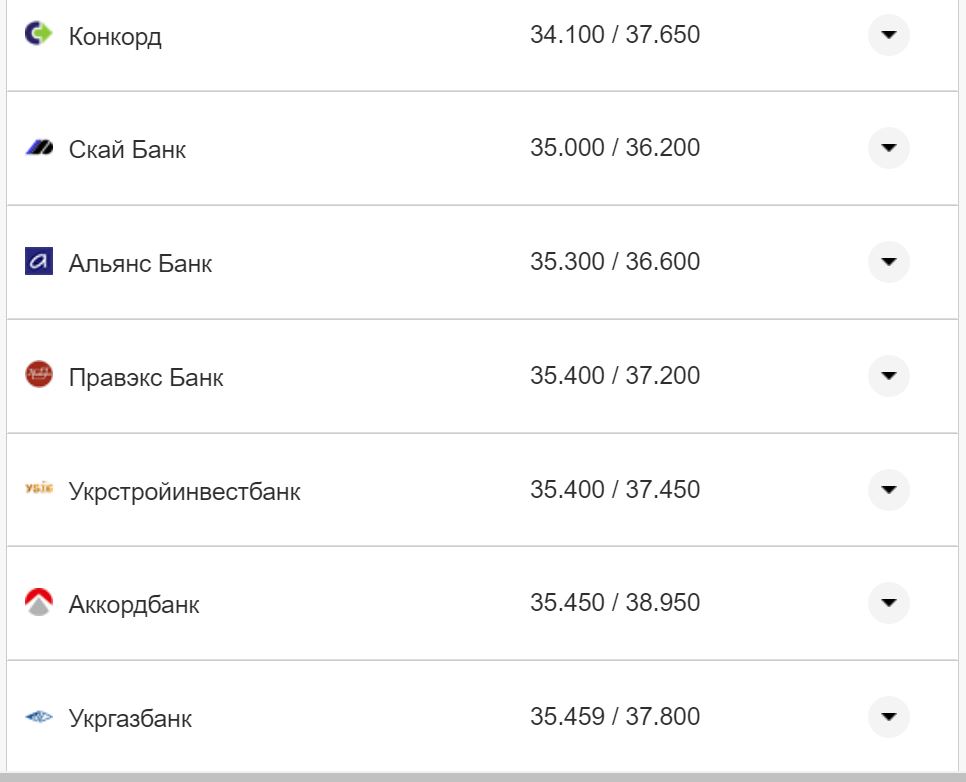Viewport: 966px width, 782px height.
Task: Expand the Укргазбанк row arrow
Action: (888, 717)
